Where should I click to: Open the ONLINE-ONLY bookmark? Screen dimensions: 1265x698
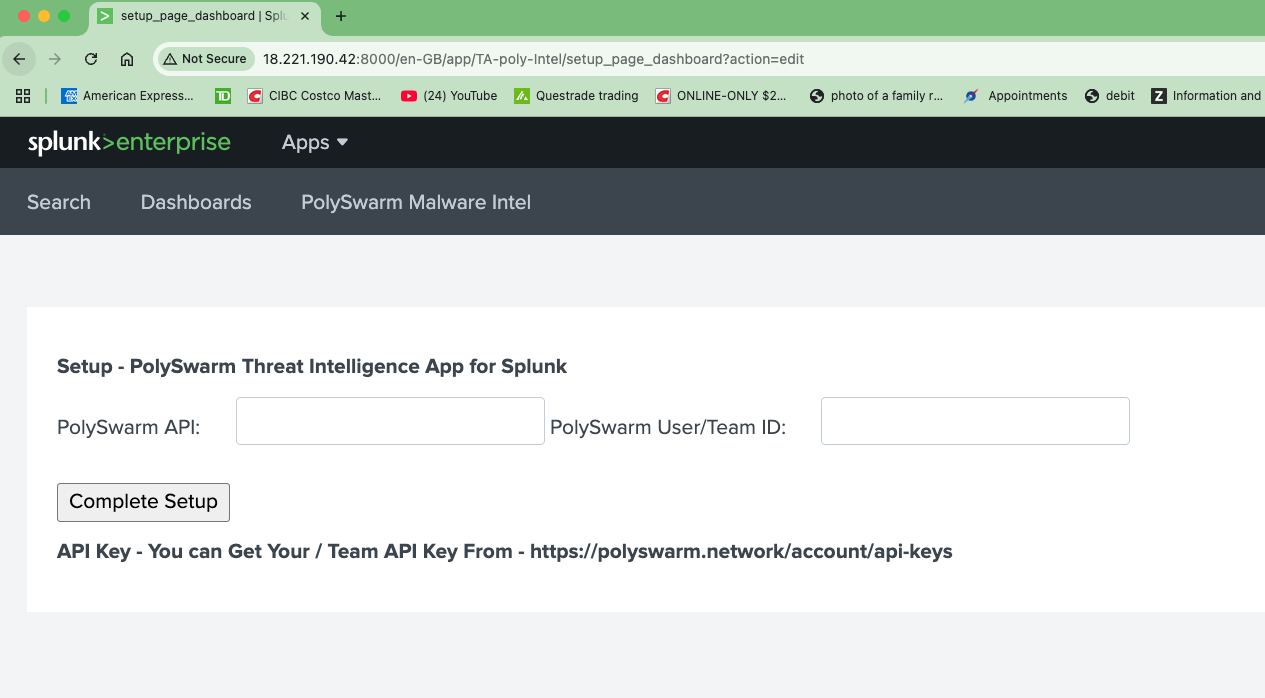pos(721,96)
